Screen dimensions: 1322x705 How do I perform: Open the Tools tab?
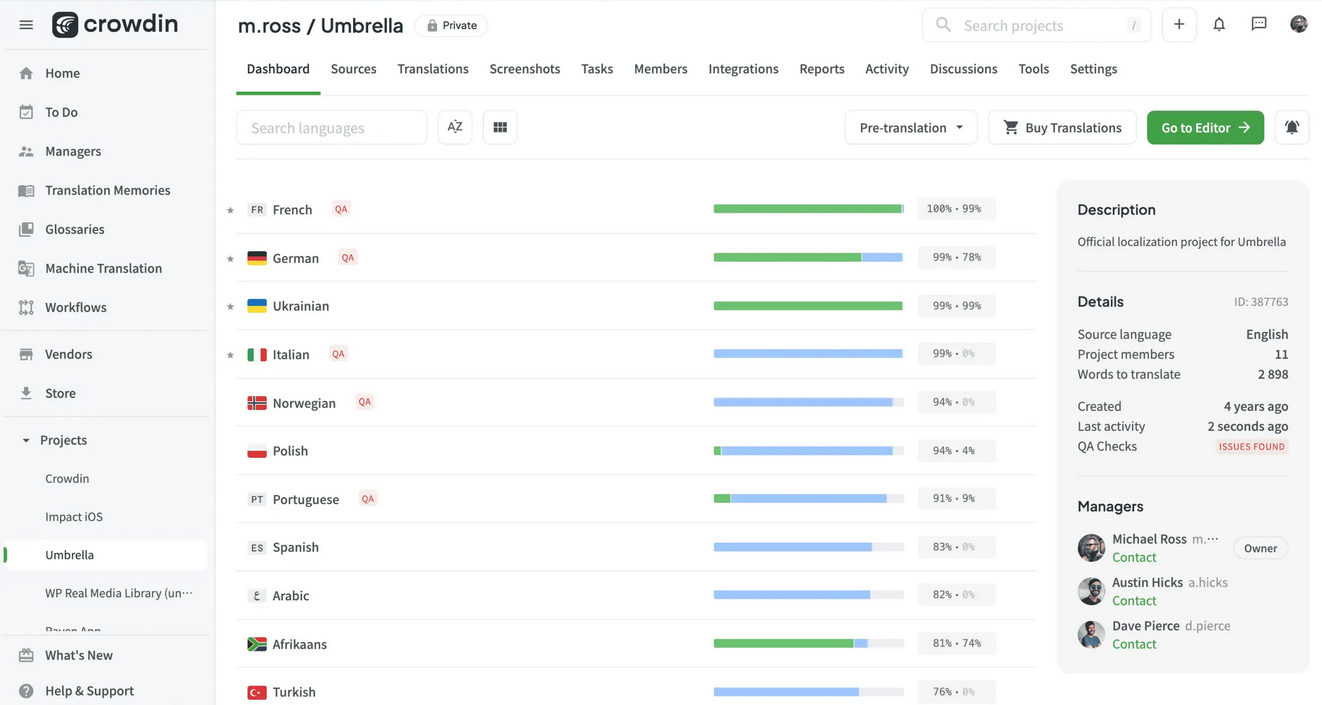tap(1034, 69)
